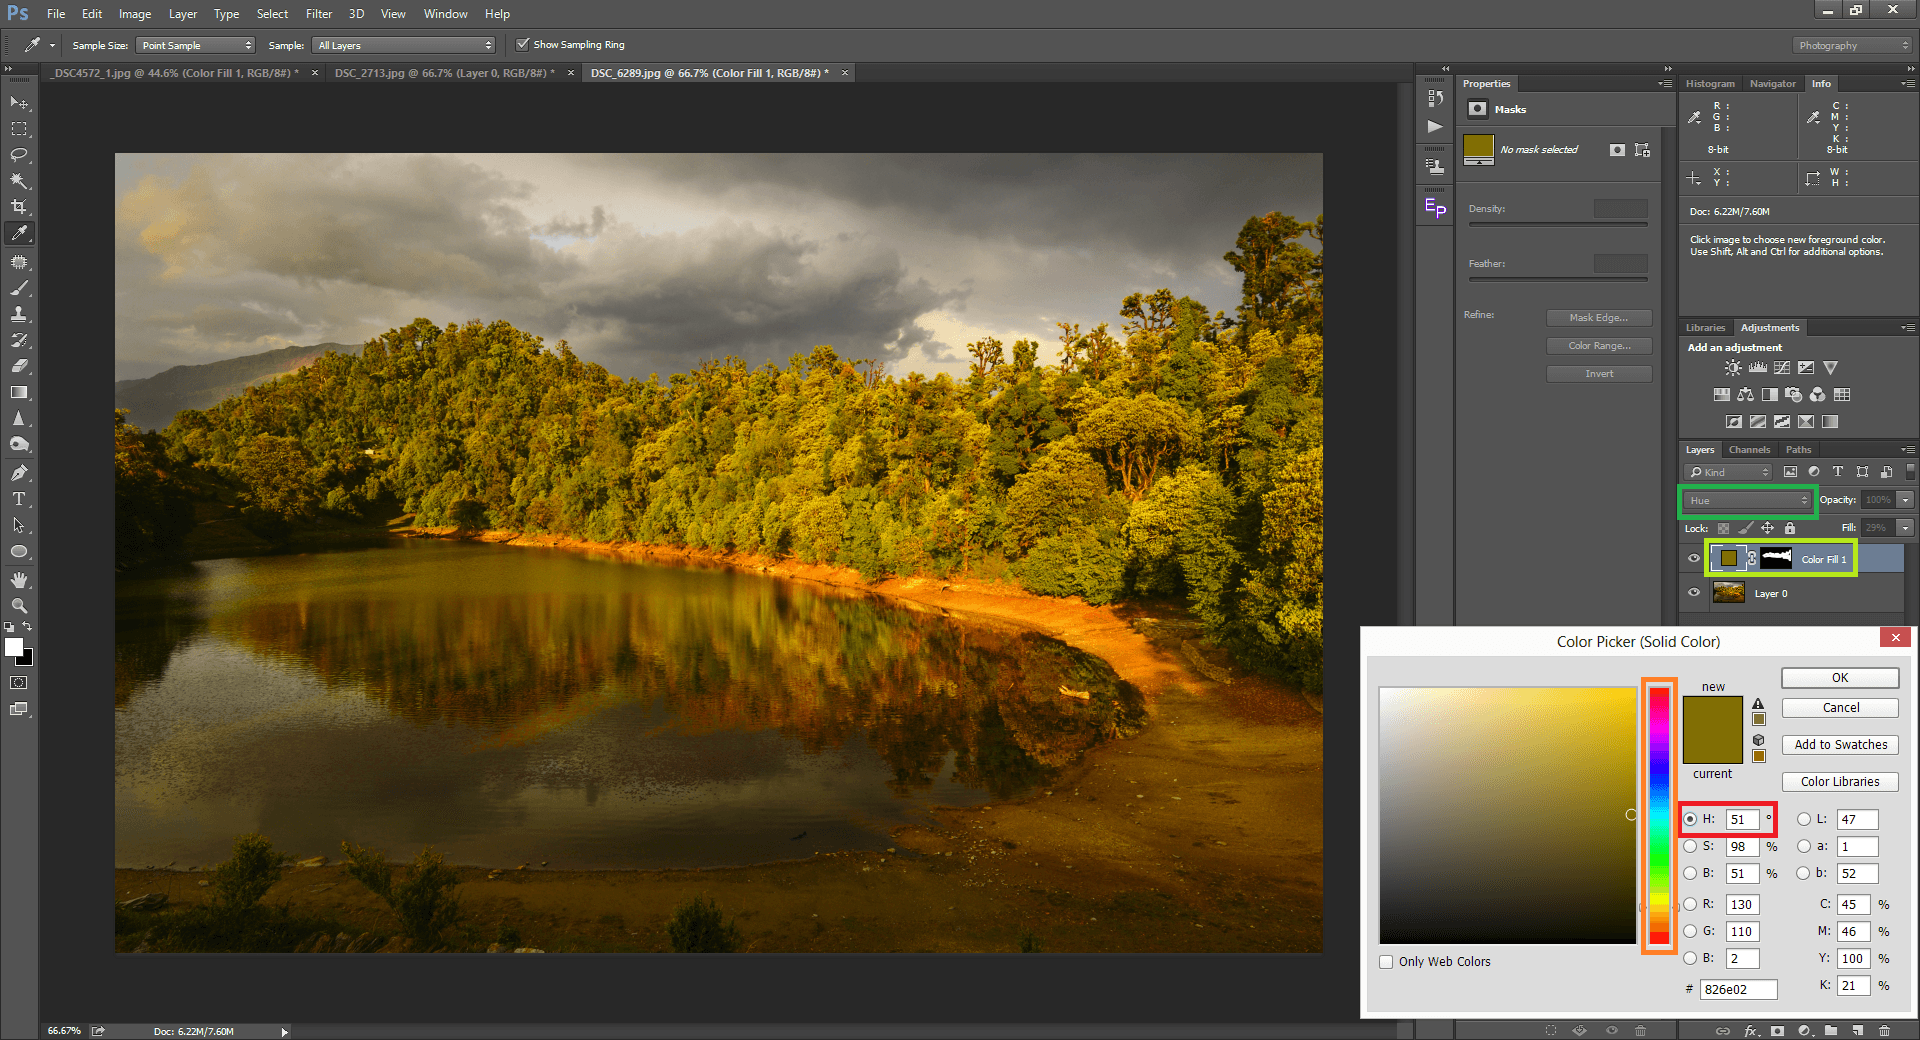This screenshot has height=1040, width=1920.
Task: Open the Filter menu
Action: pos(318,14)
